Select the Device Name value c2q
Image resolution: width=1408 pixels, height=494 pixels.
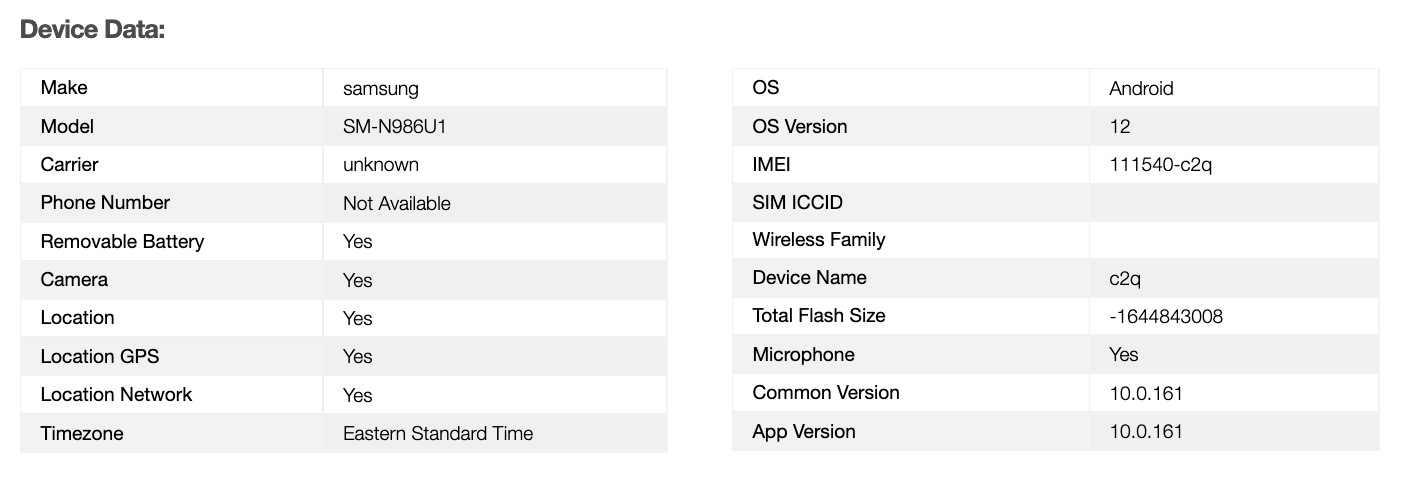(1125, 278)
